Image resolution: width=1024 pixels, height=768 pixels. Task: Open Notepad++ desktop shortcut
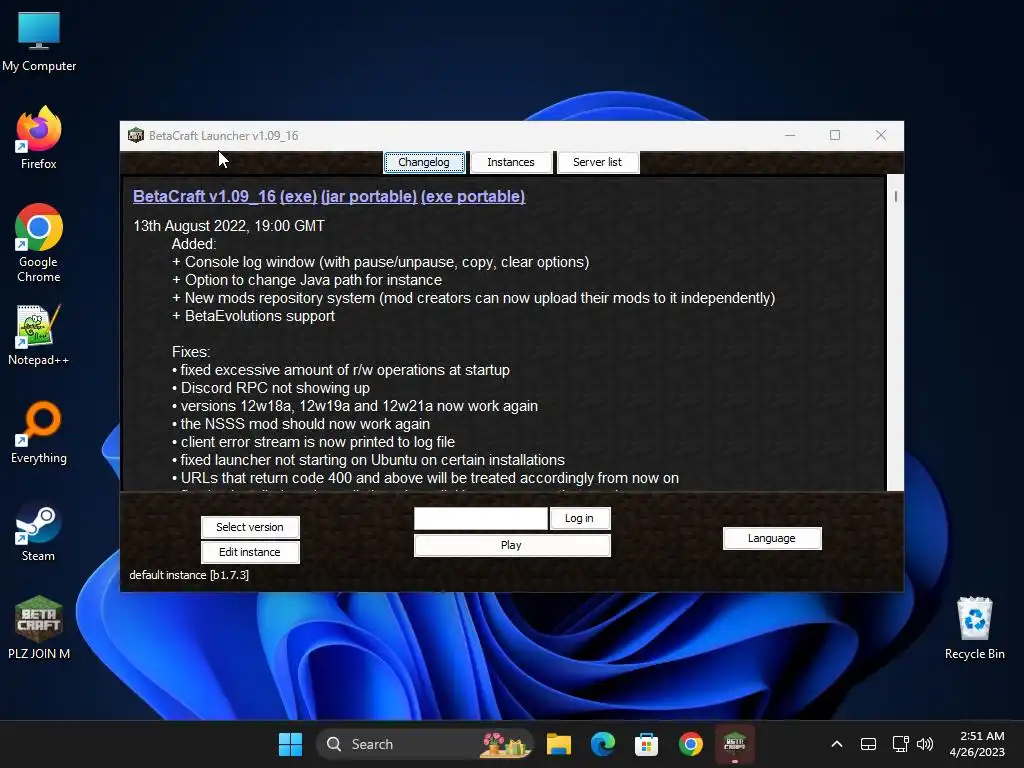coord(39,335)
